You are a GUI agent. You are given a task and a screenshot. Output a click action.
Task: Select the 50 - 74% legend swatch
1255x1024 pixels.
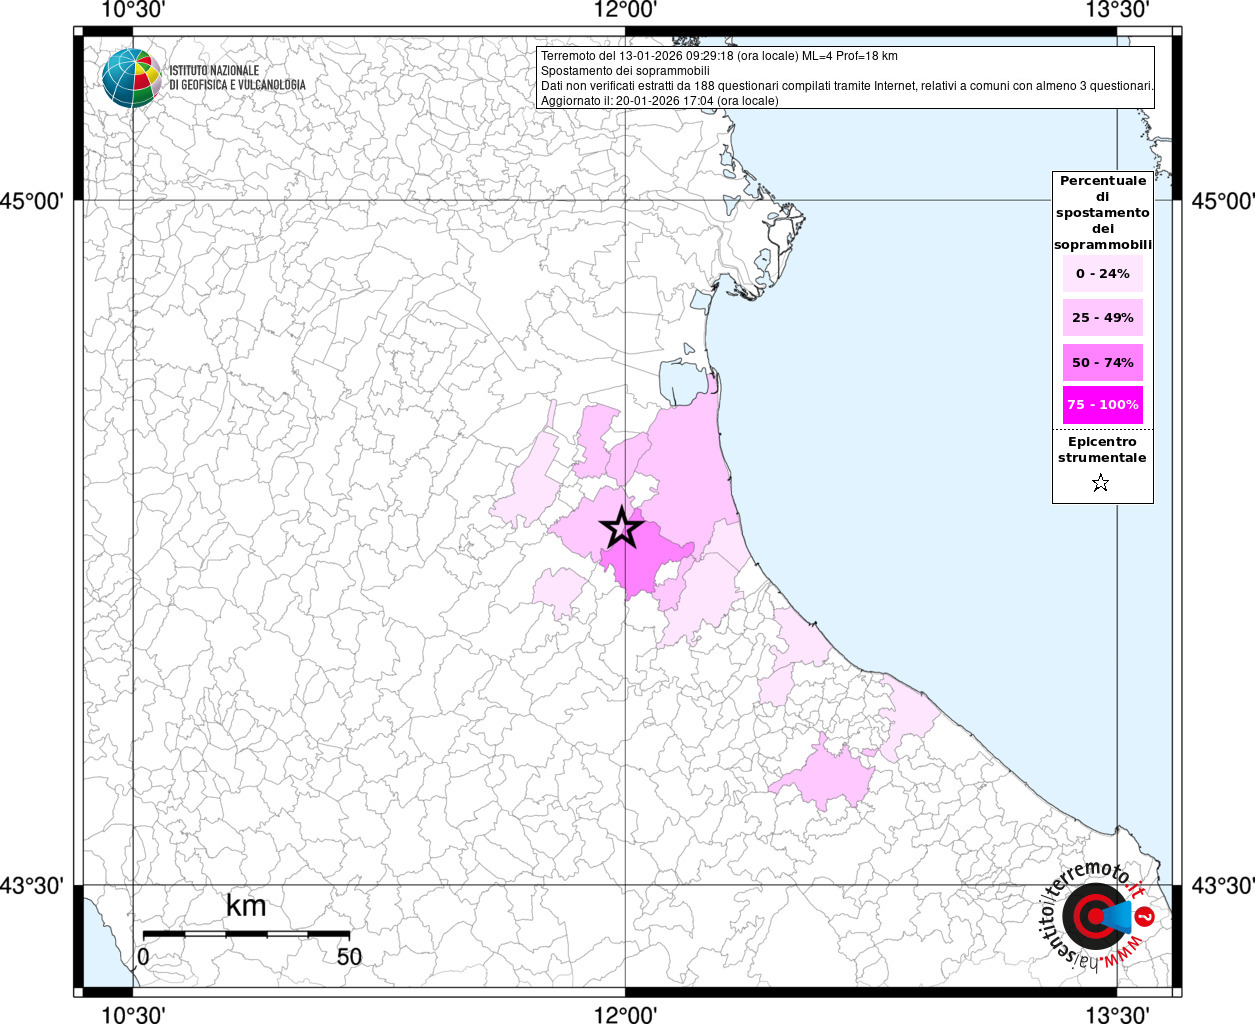pyautogui.click(x=1103, y=363)
